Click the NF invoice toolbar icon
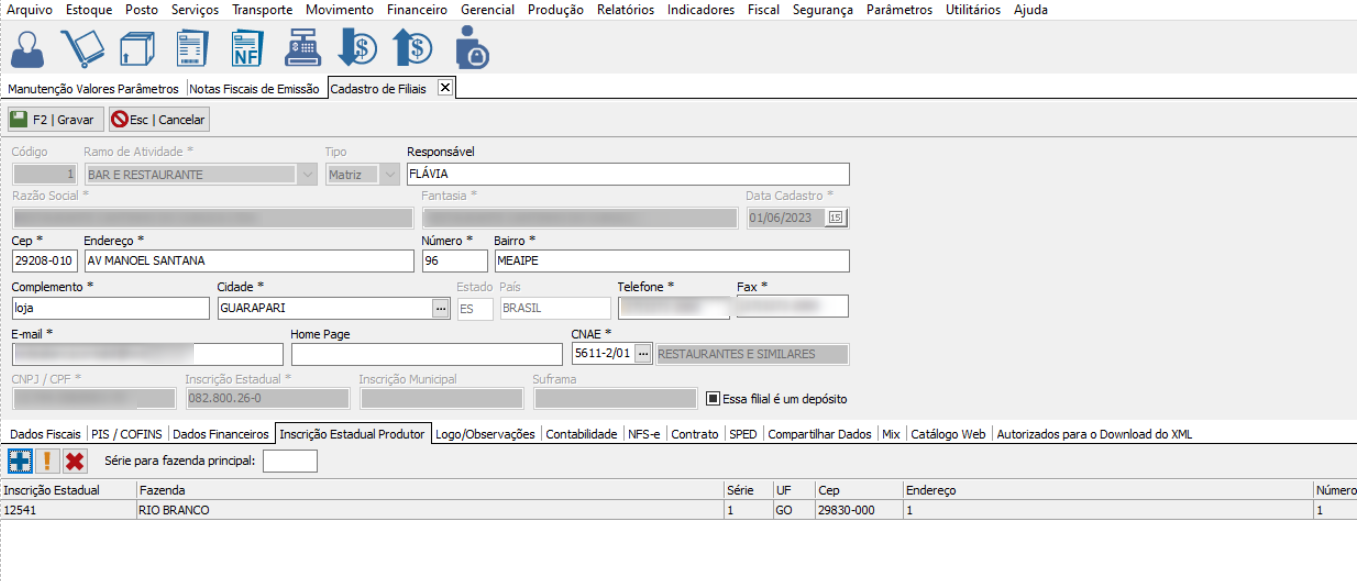The height and width of the screenshot is (581, 1360). click(x=246, y=48)
